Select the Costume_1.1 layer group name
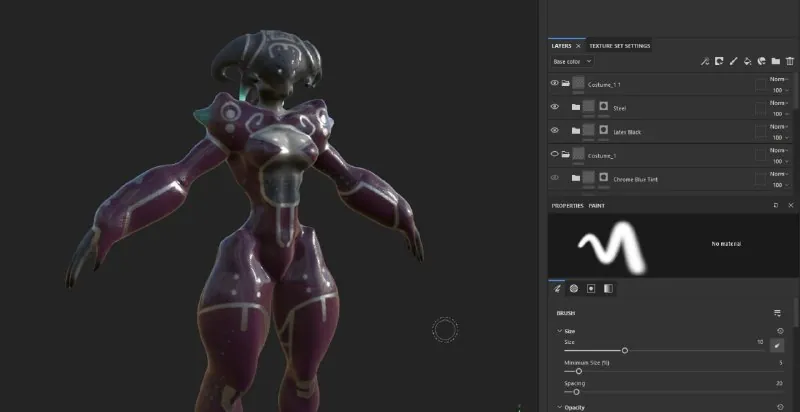 point(604,85)
